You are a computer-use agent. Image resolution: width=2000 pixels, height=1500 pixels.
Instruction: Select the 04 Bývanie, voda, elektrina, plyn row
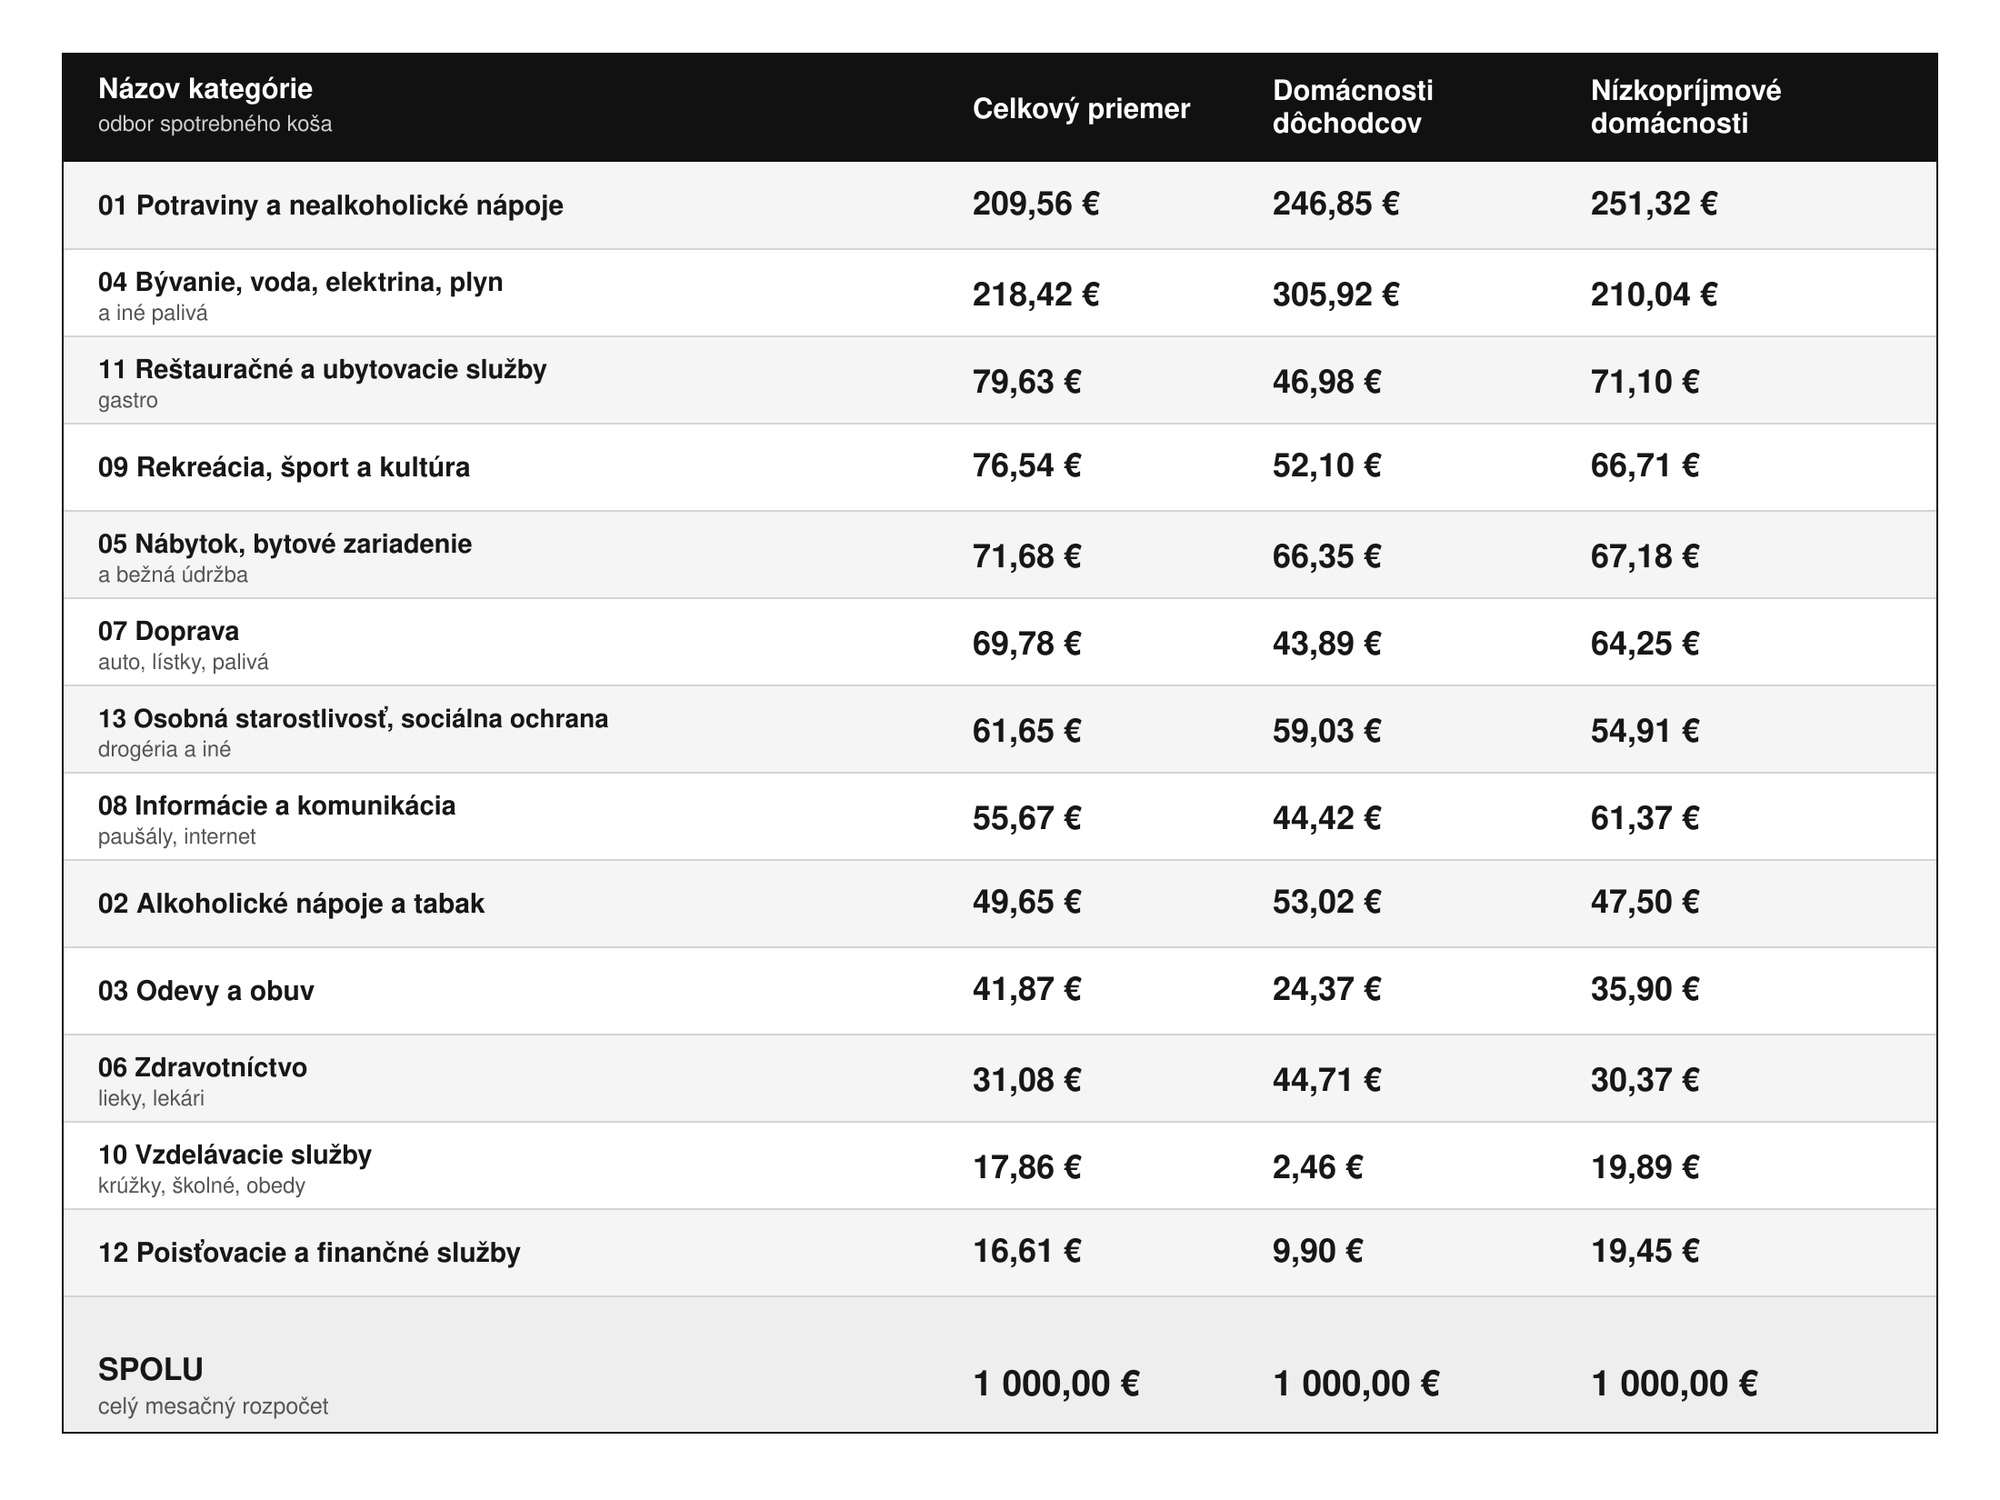coord(1000,293)
